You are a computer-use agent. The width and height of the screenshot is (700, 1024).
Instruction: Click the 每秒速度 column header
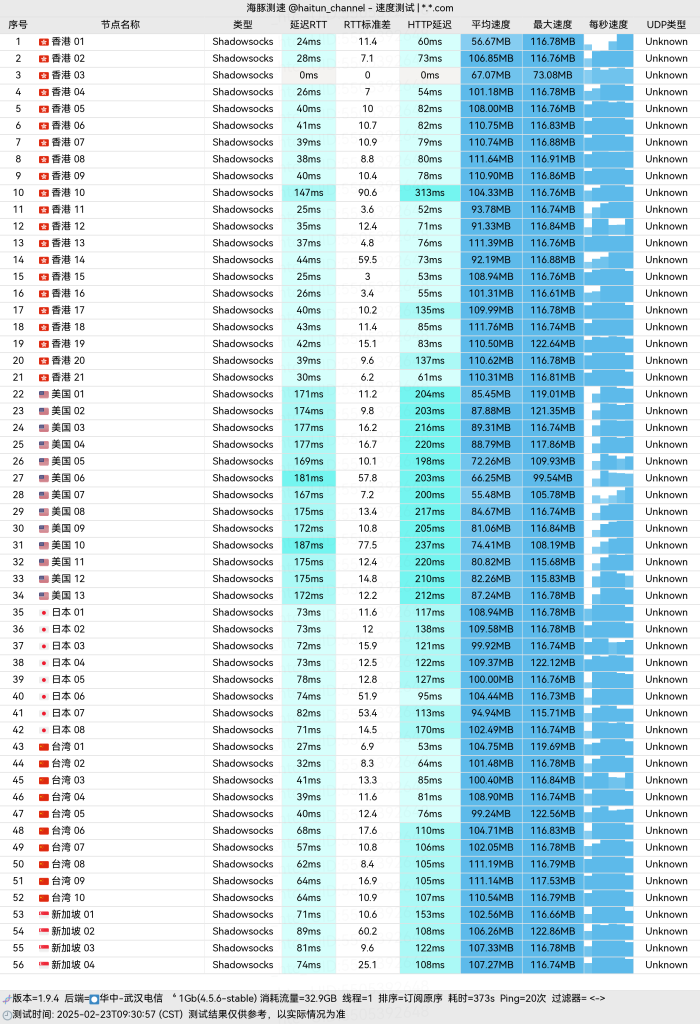pyautogui.click(x=609, y=25)
